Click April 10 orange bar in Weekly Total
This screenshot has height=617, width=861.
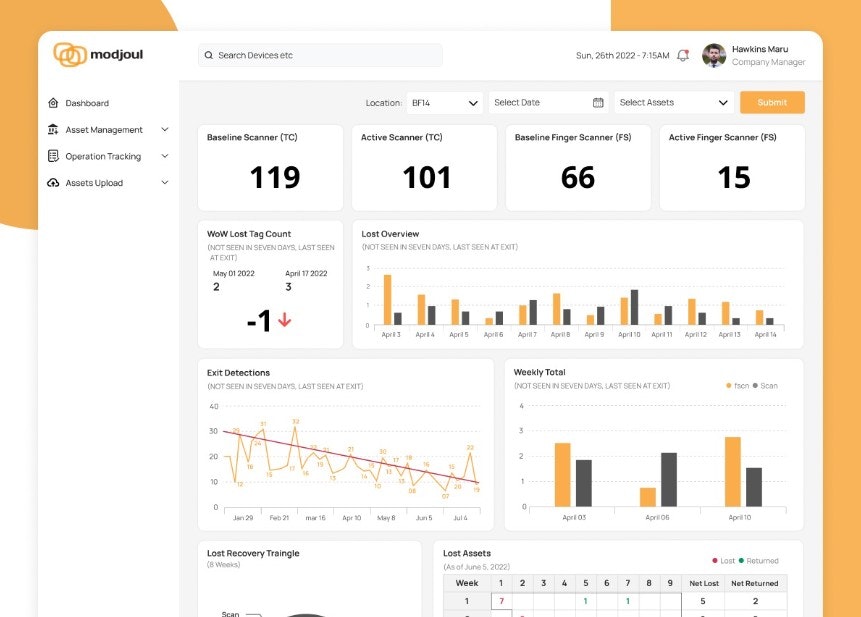pos(733,472)
